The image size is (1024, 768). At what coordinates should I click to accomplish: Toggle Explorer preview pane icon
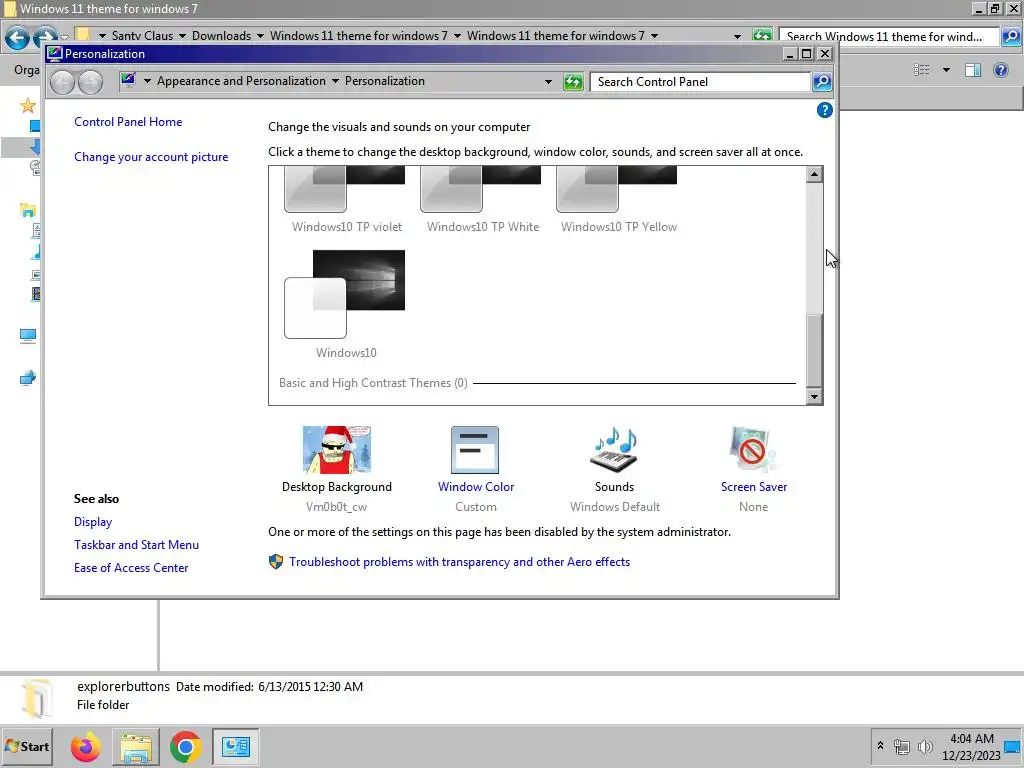973,70
